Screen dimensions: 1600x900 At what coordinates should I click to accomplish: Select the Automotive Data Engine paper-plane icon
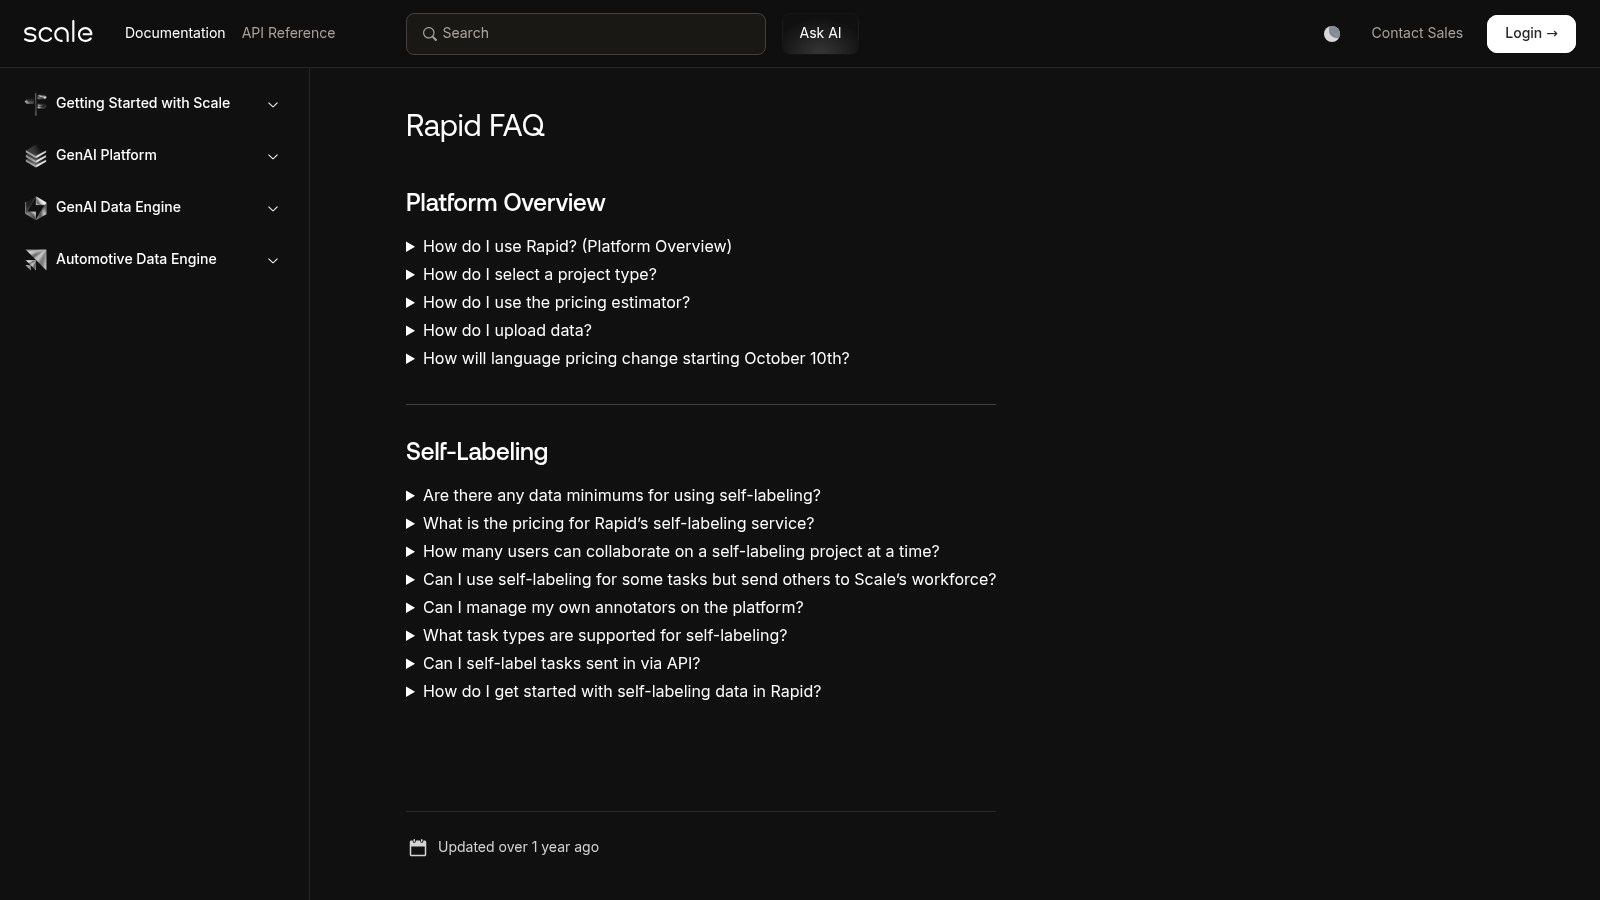coord(36,259)
